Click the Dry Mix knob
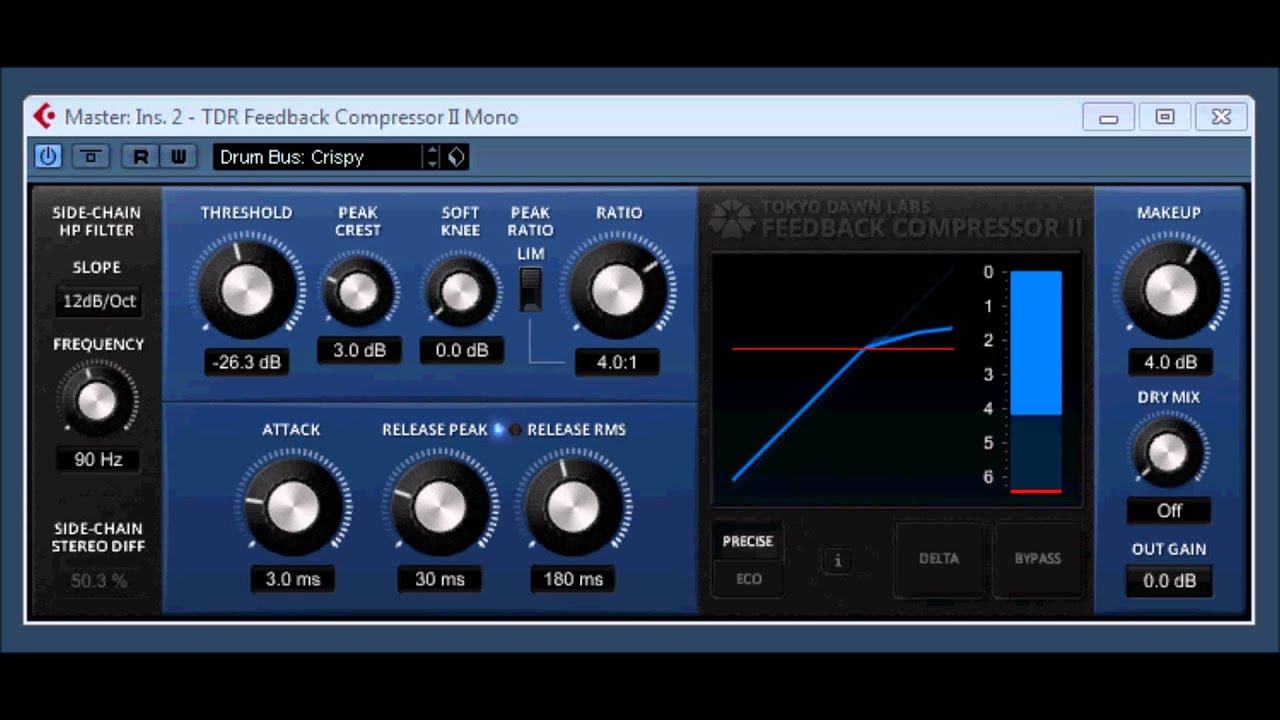This screenshot has height=720, width=1280. tap(1168, 453)
